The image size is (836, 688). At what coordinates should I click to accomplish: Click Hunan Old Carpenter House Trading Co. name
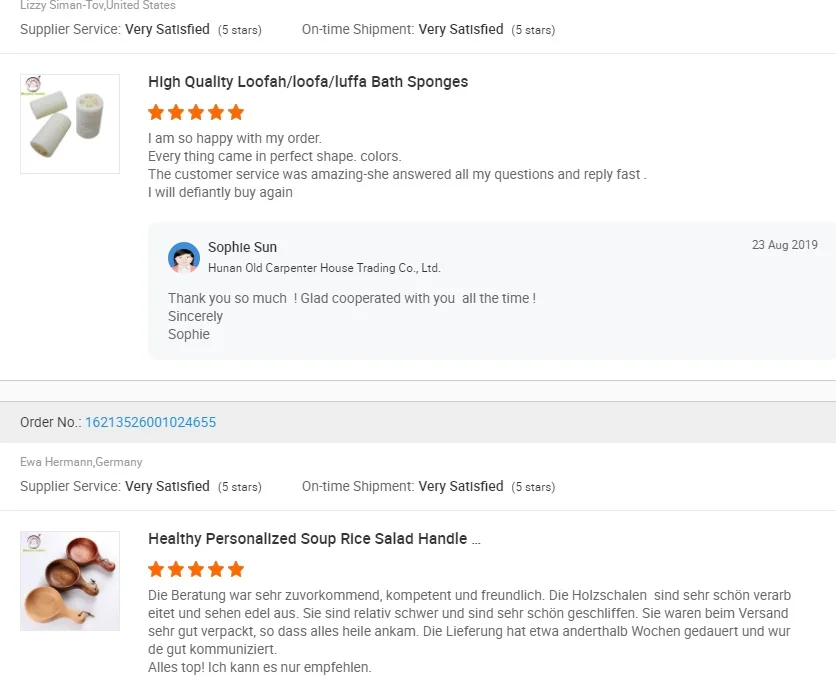(x=324, y=268)
